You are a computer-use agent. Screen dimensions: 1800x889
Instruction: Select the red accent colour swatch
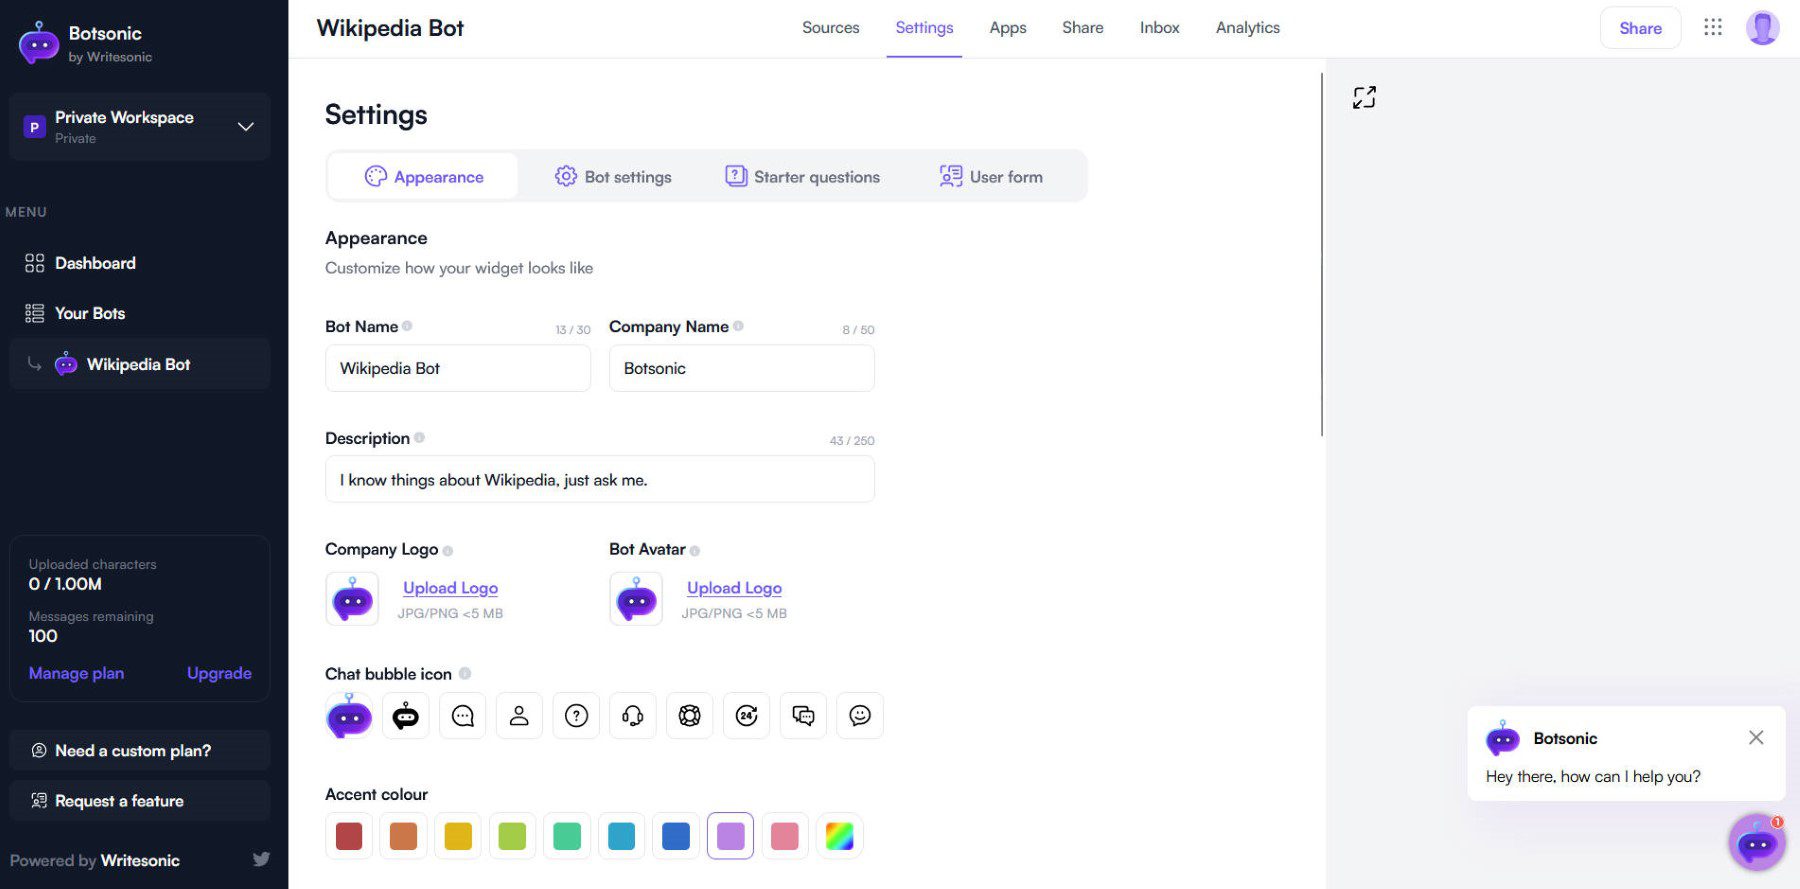349,836
